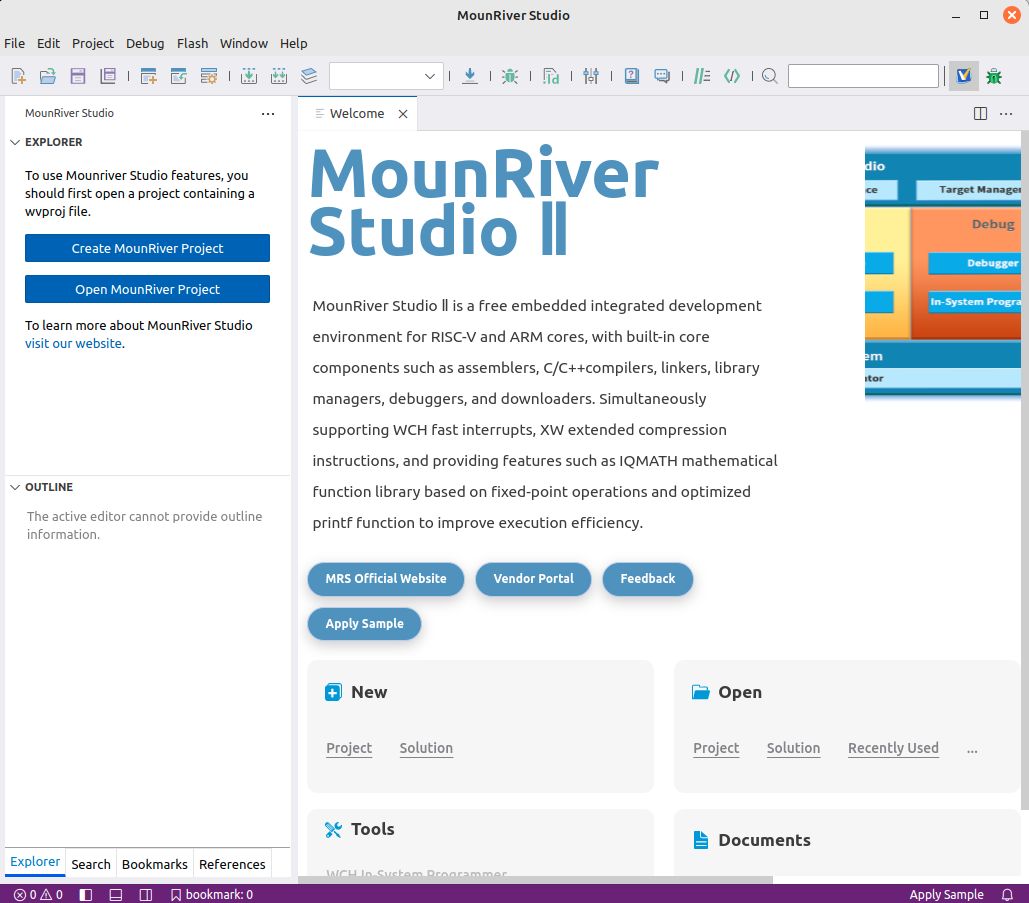Follow the 'visit our website' link
Screen dimensions: 1029x903
click(x=73, y=343)
